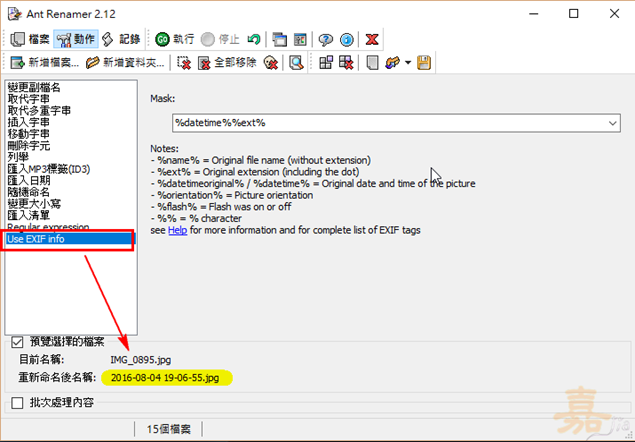Select 取代多重字串 action
The height and width of the screenshot is (442, 635).
click(x=39, y=111)
